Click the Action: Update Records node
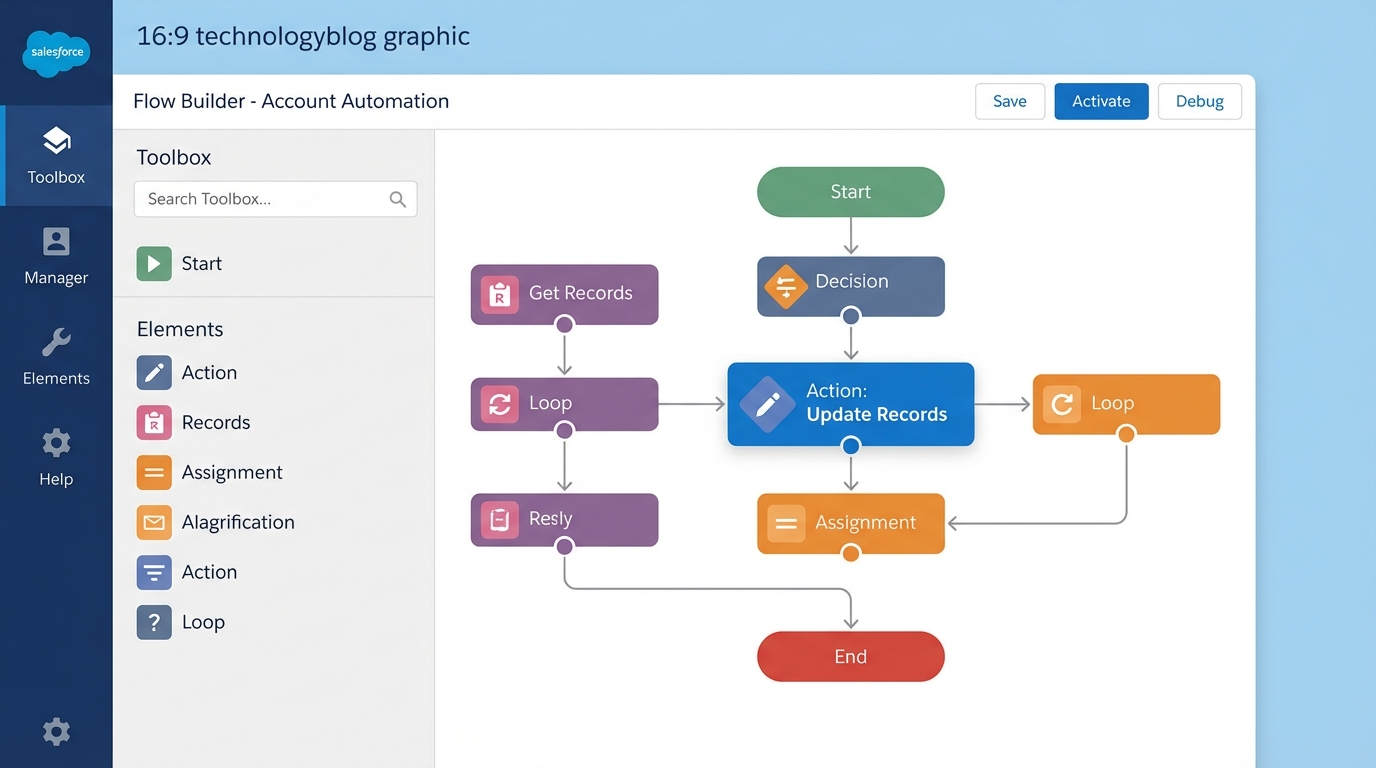The width and height of the screenshot is (1376, 768). 850,404
